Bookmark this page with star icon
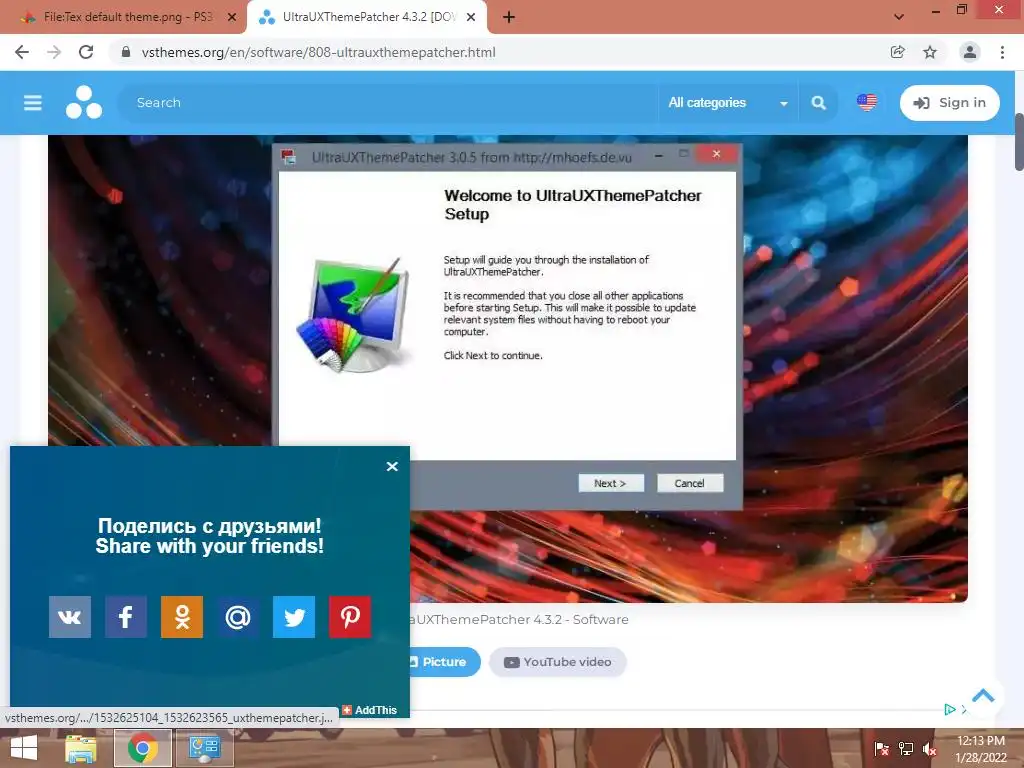 [x=930, y=52]
